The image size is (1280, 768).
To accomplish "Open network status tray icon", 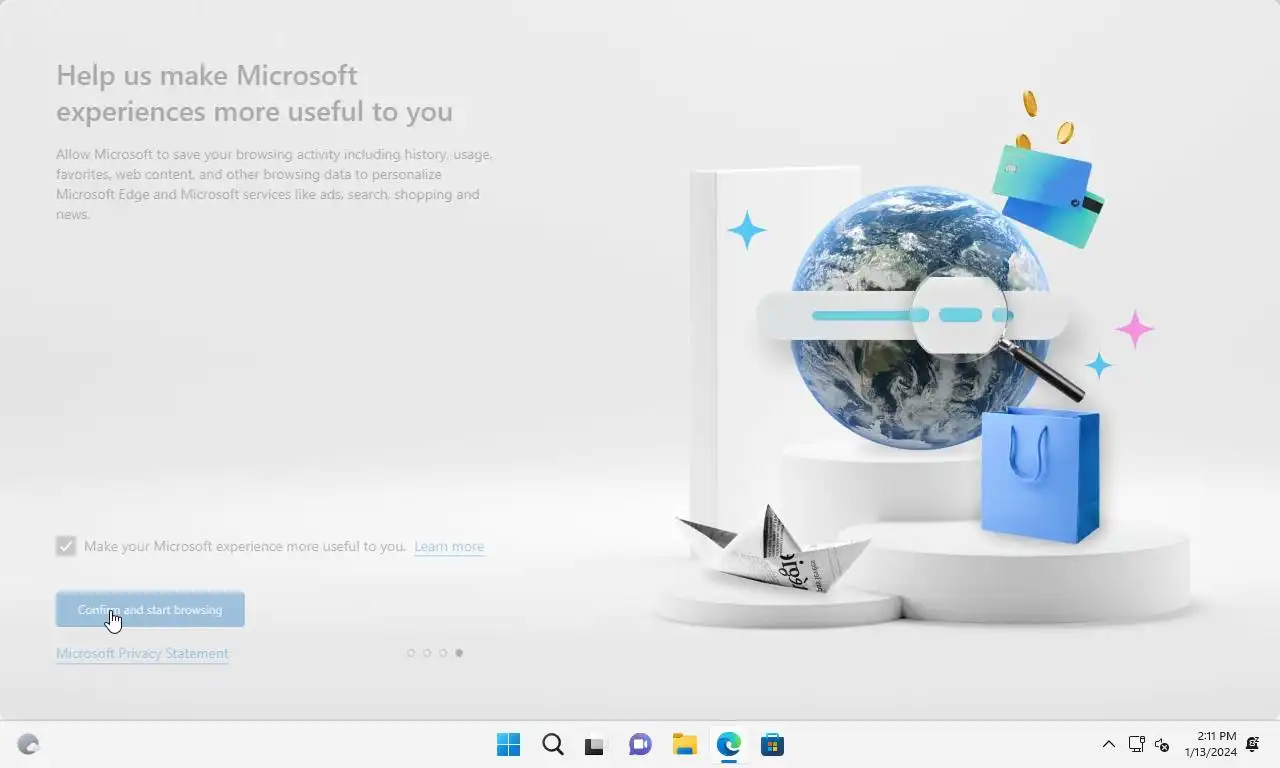I will (1136, 745).
